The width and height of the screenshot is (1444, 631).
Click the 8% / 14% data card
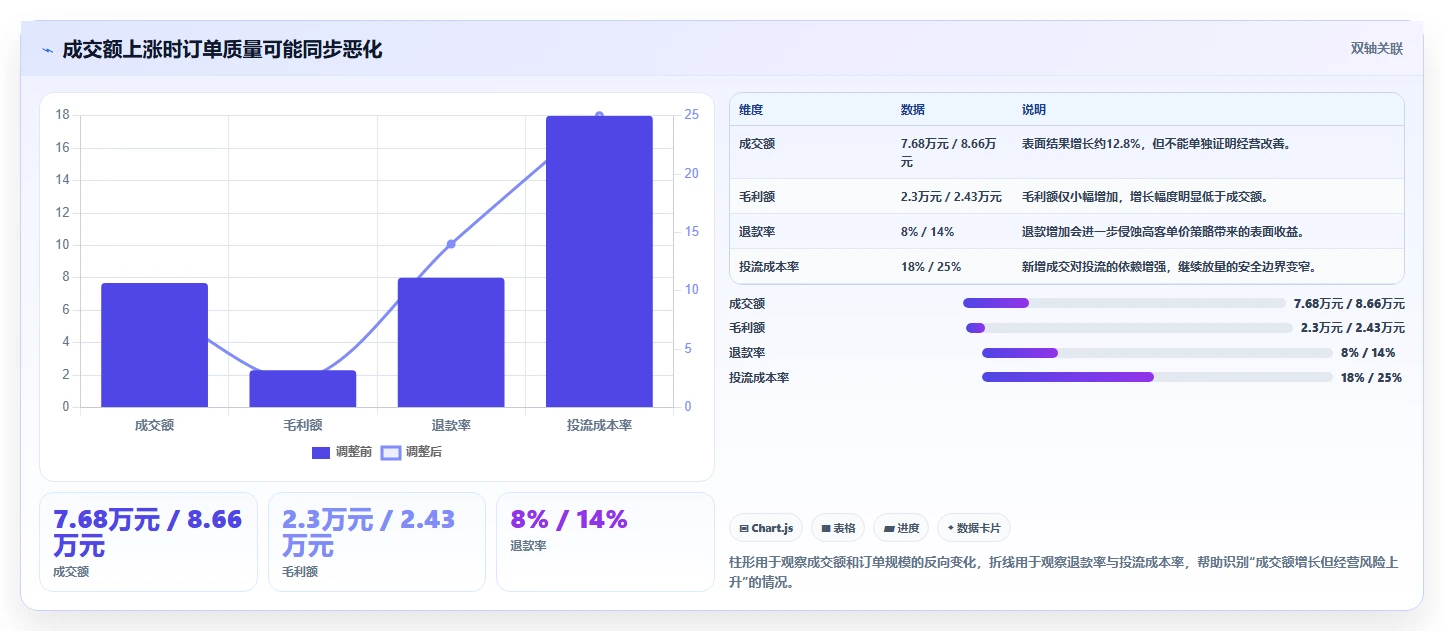(605, 542)
